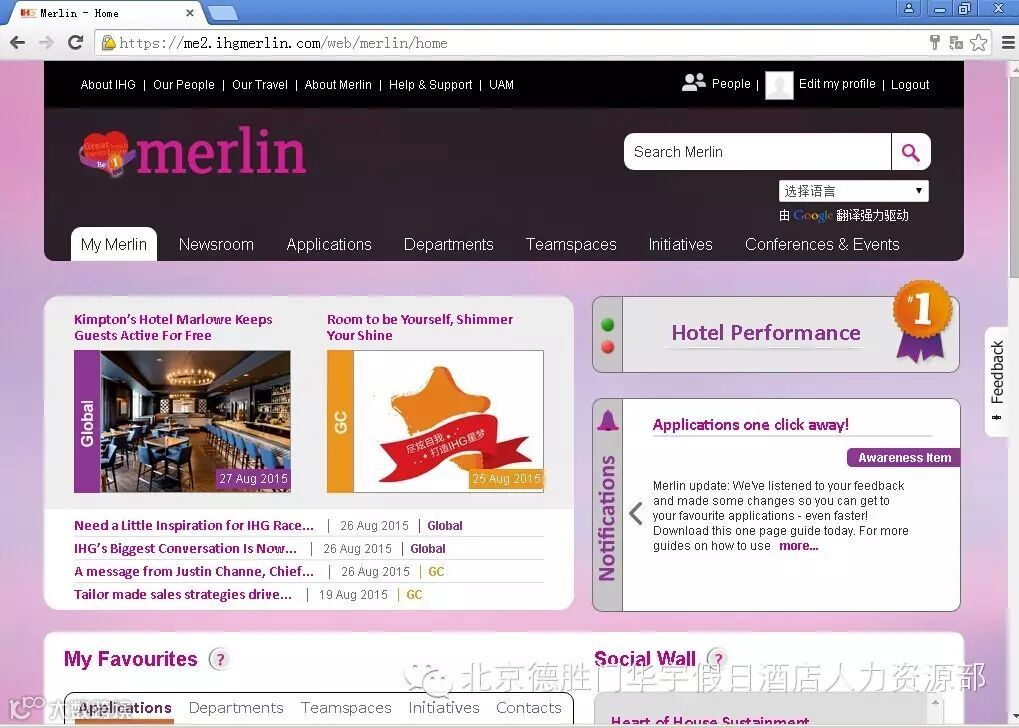Viewport: 1019px width, 728px height.
Task: Select Contacts tab under My Favourites
Action: pyautogui.click(x=528, y=708)
